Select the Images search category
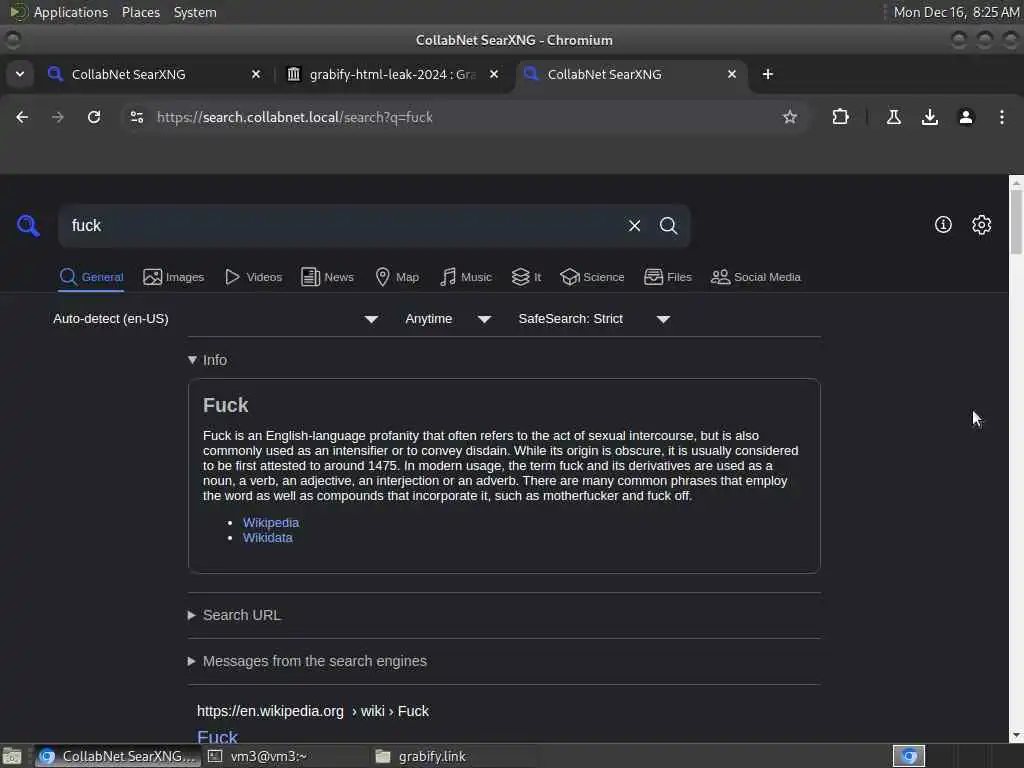This screenshot has height=768, width=1024. [x=174, y=277]
